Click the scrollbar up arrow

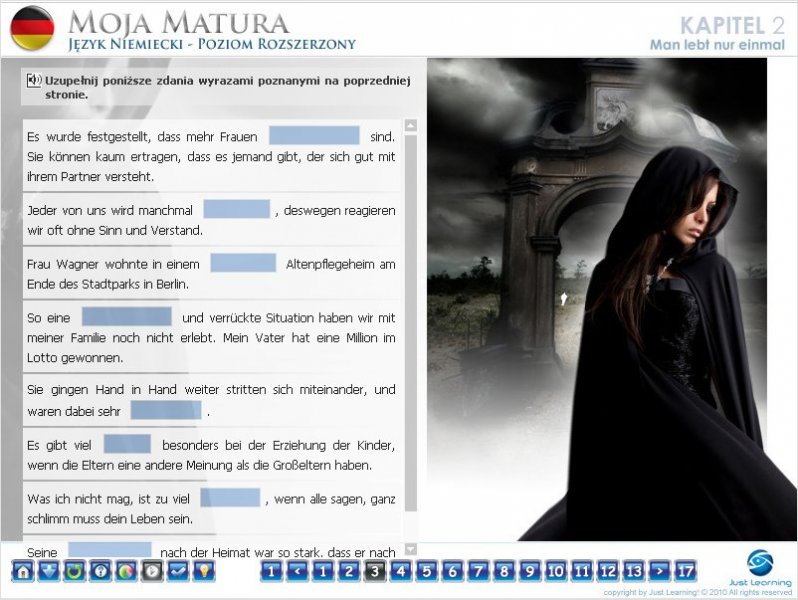click(x=411, y=125)
